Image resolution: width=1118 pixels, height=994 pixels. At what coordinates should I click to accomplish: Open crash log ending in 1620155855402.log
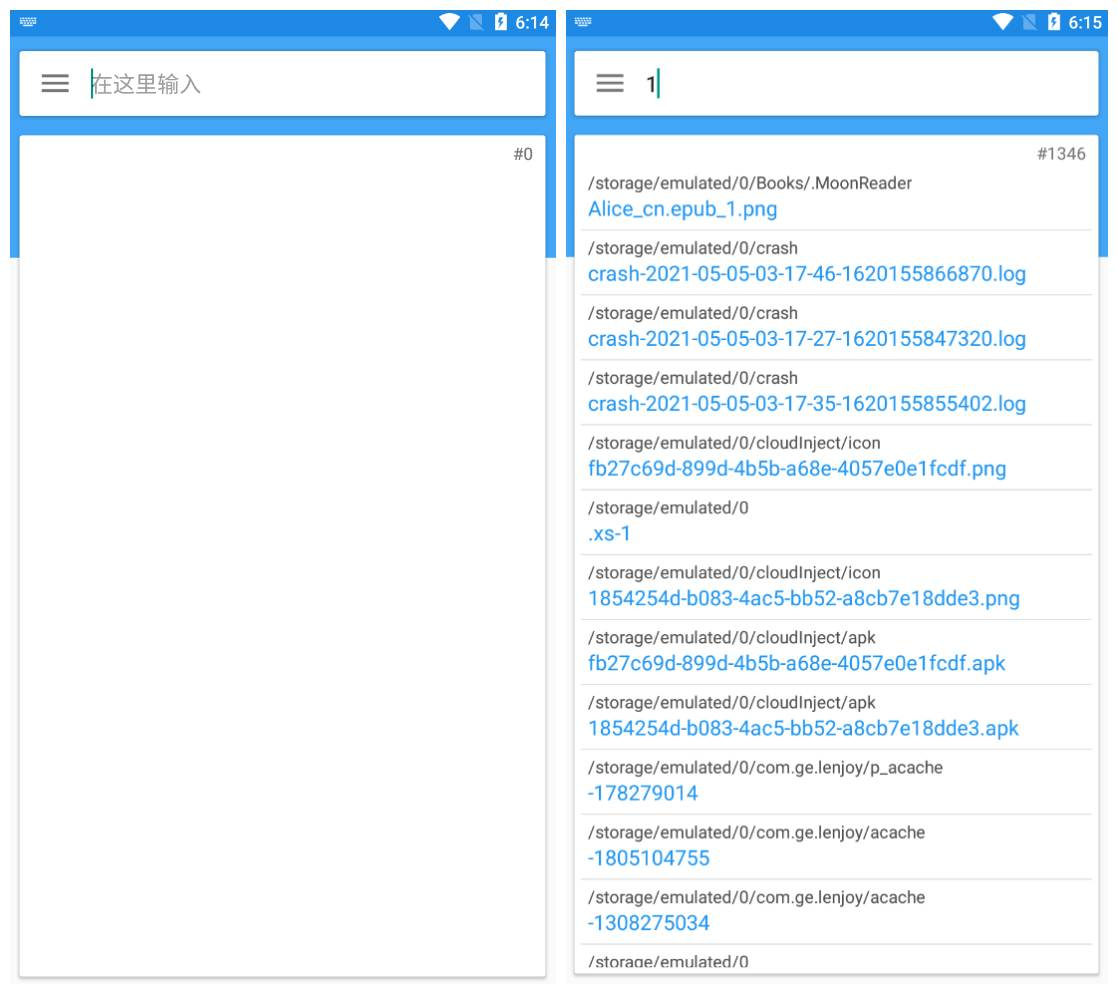pyautogui.click(x=806, y=404)
